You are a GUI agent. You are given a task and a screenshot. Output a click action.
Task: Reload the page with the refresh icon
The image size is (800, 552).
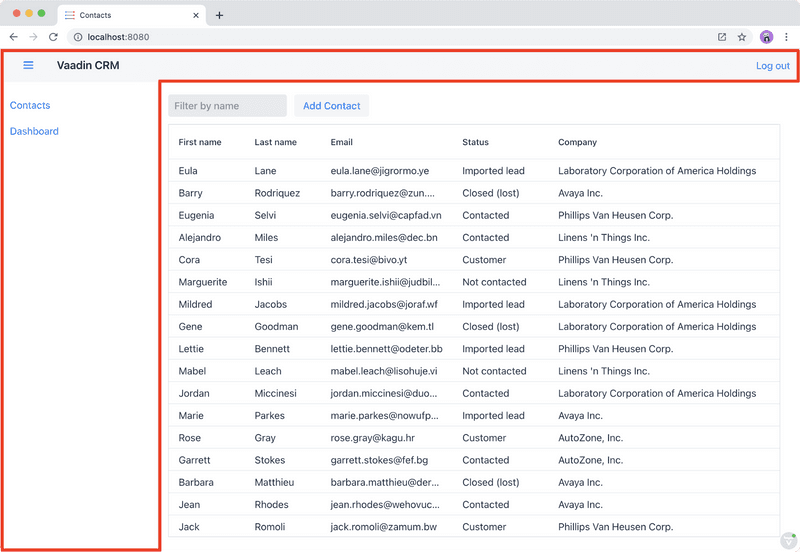[x=53, y=37]
